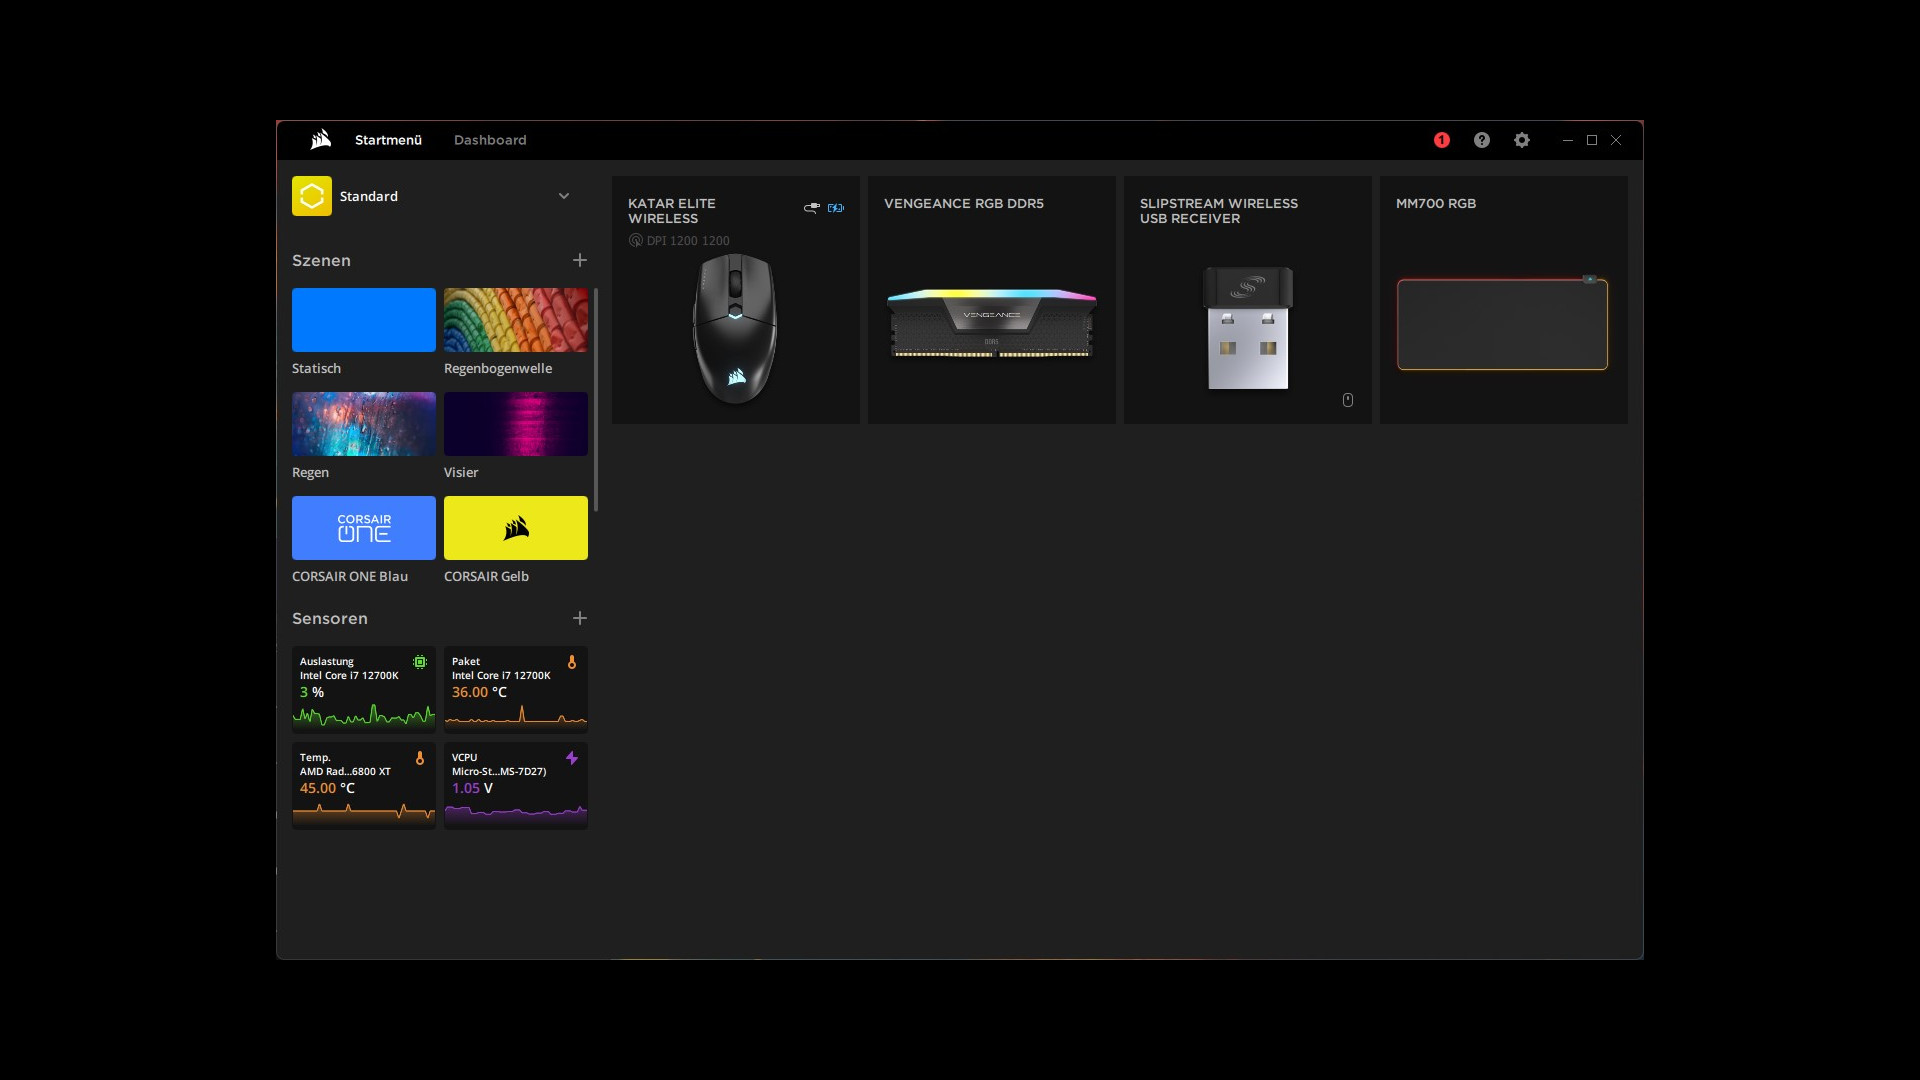This screenshot has width=1920, height=1080.
Task: Click the Katar Elite battery status icon
Action: click(x=836, y=208)
